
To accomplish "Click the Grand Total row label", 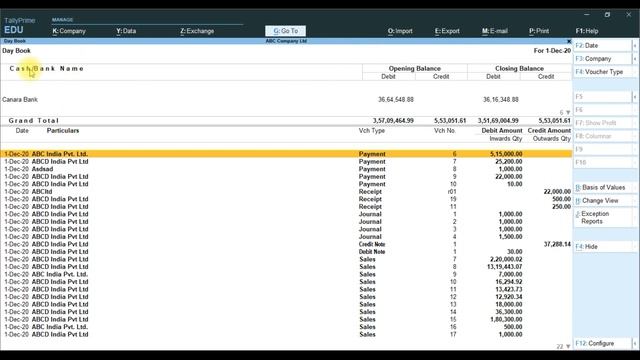I will click(34, 121).
